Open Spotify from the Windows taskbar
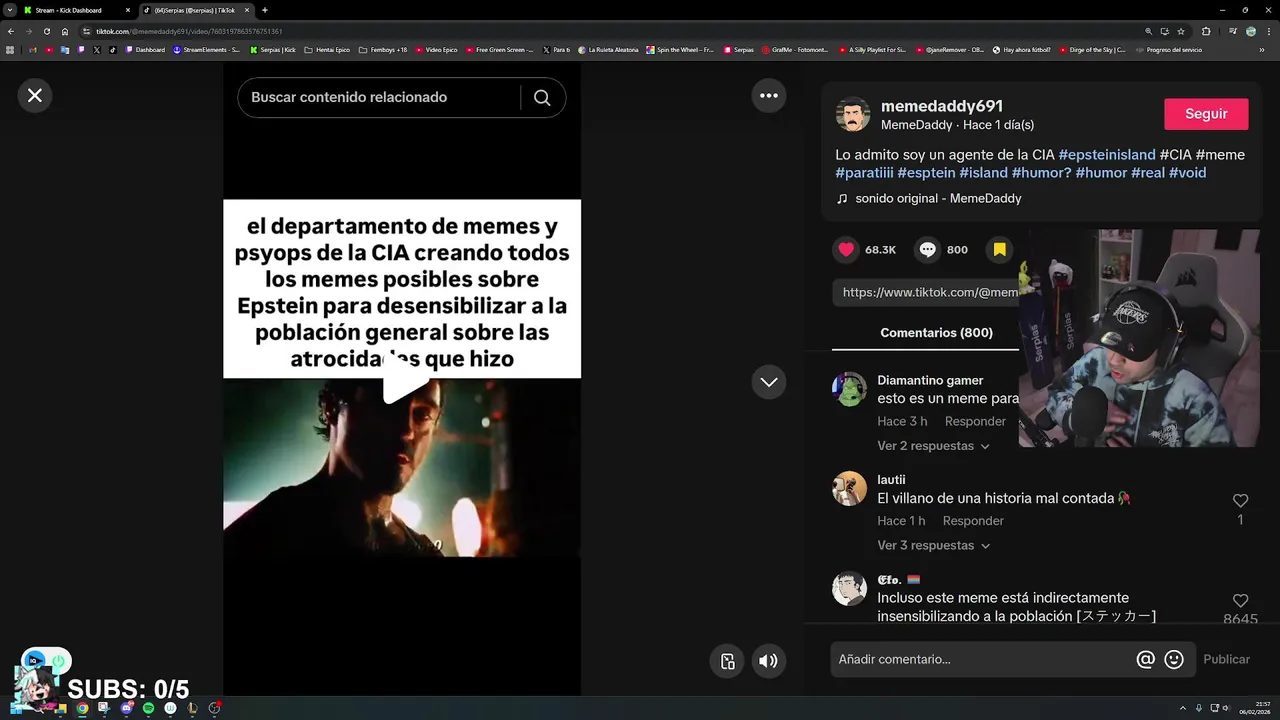Image resolution: width=1280 pixels, height=720 pixels. (x=148, y=708)
